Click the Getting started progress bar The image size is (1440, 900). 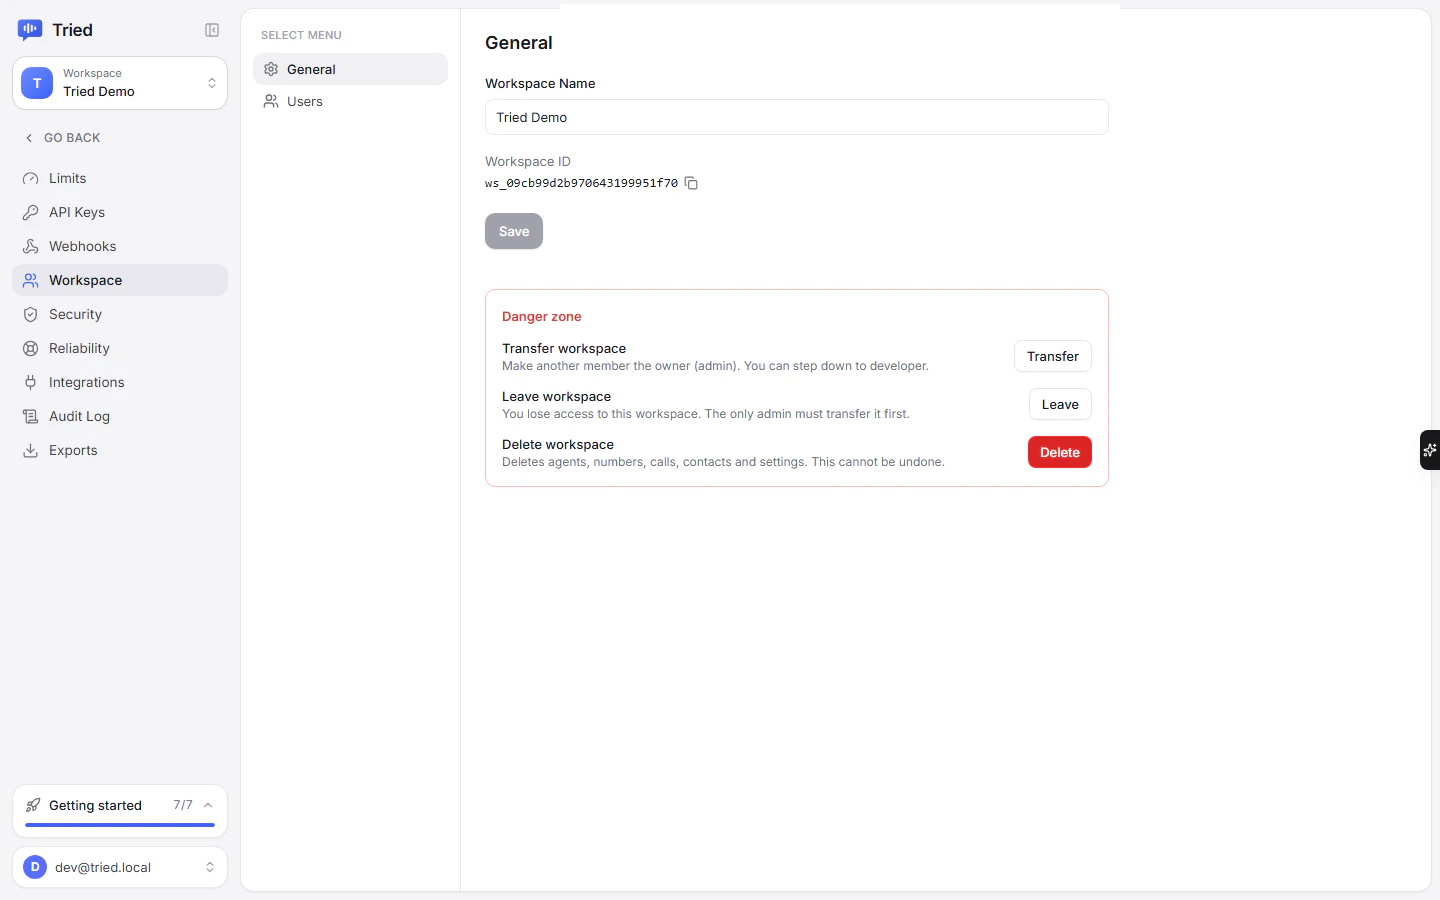(120, 825)
